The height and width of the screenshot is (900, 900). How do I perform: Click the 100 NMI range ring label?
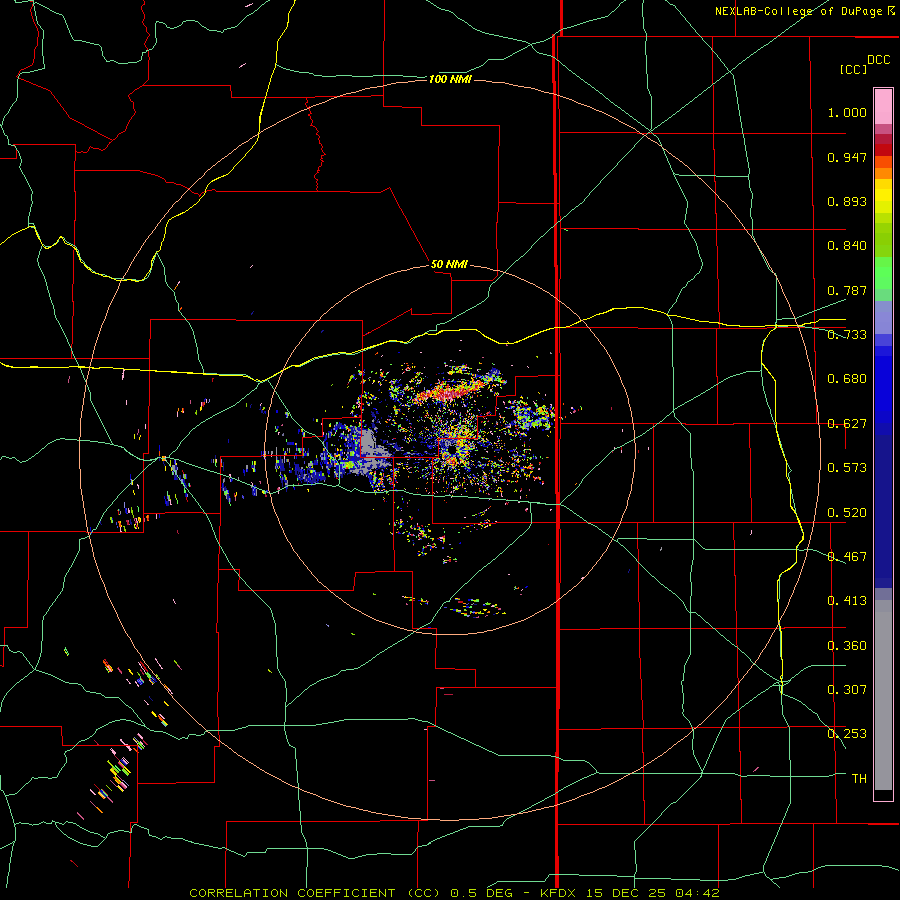point(450,79)
